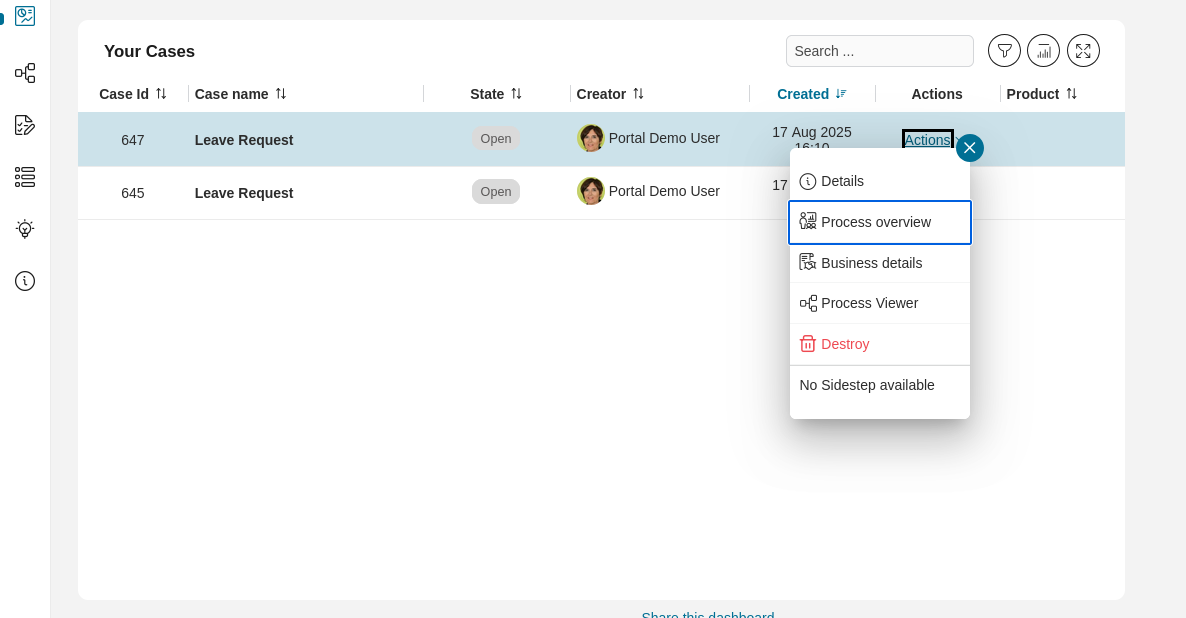Open the list view icon in sidebar
Screen dimensions: 1186x618
pos(24,177)
